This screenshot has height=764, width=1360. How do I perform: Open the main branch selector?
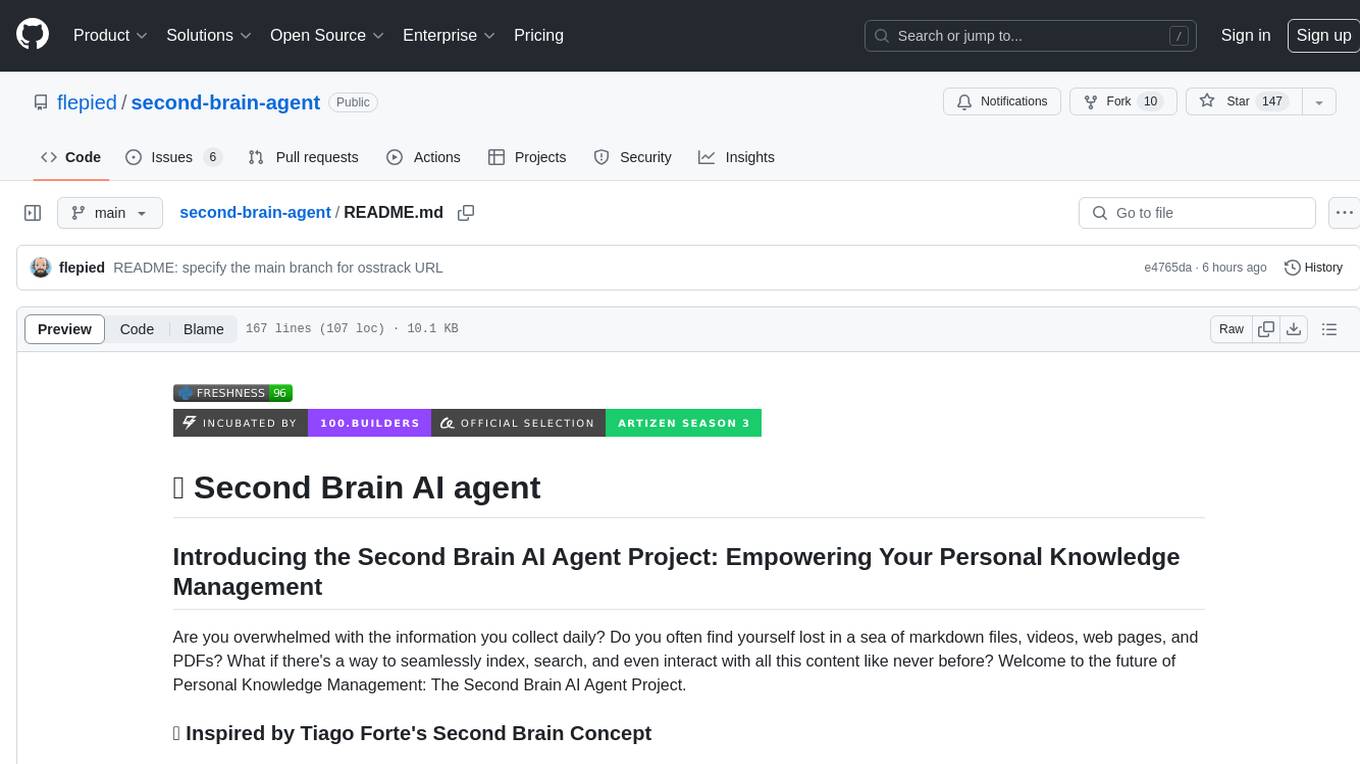pyautogui.click(x=109, y=213)
